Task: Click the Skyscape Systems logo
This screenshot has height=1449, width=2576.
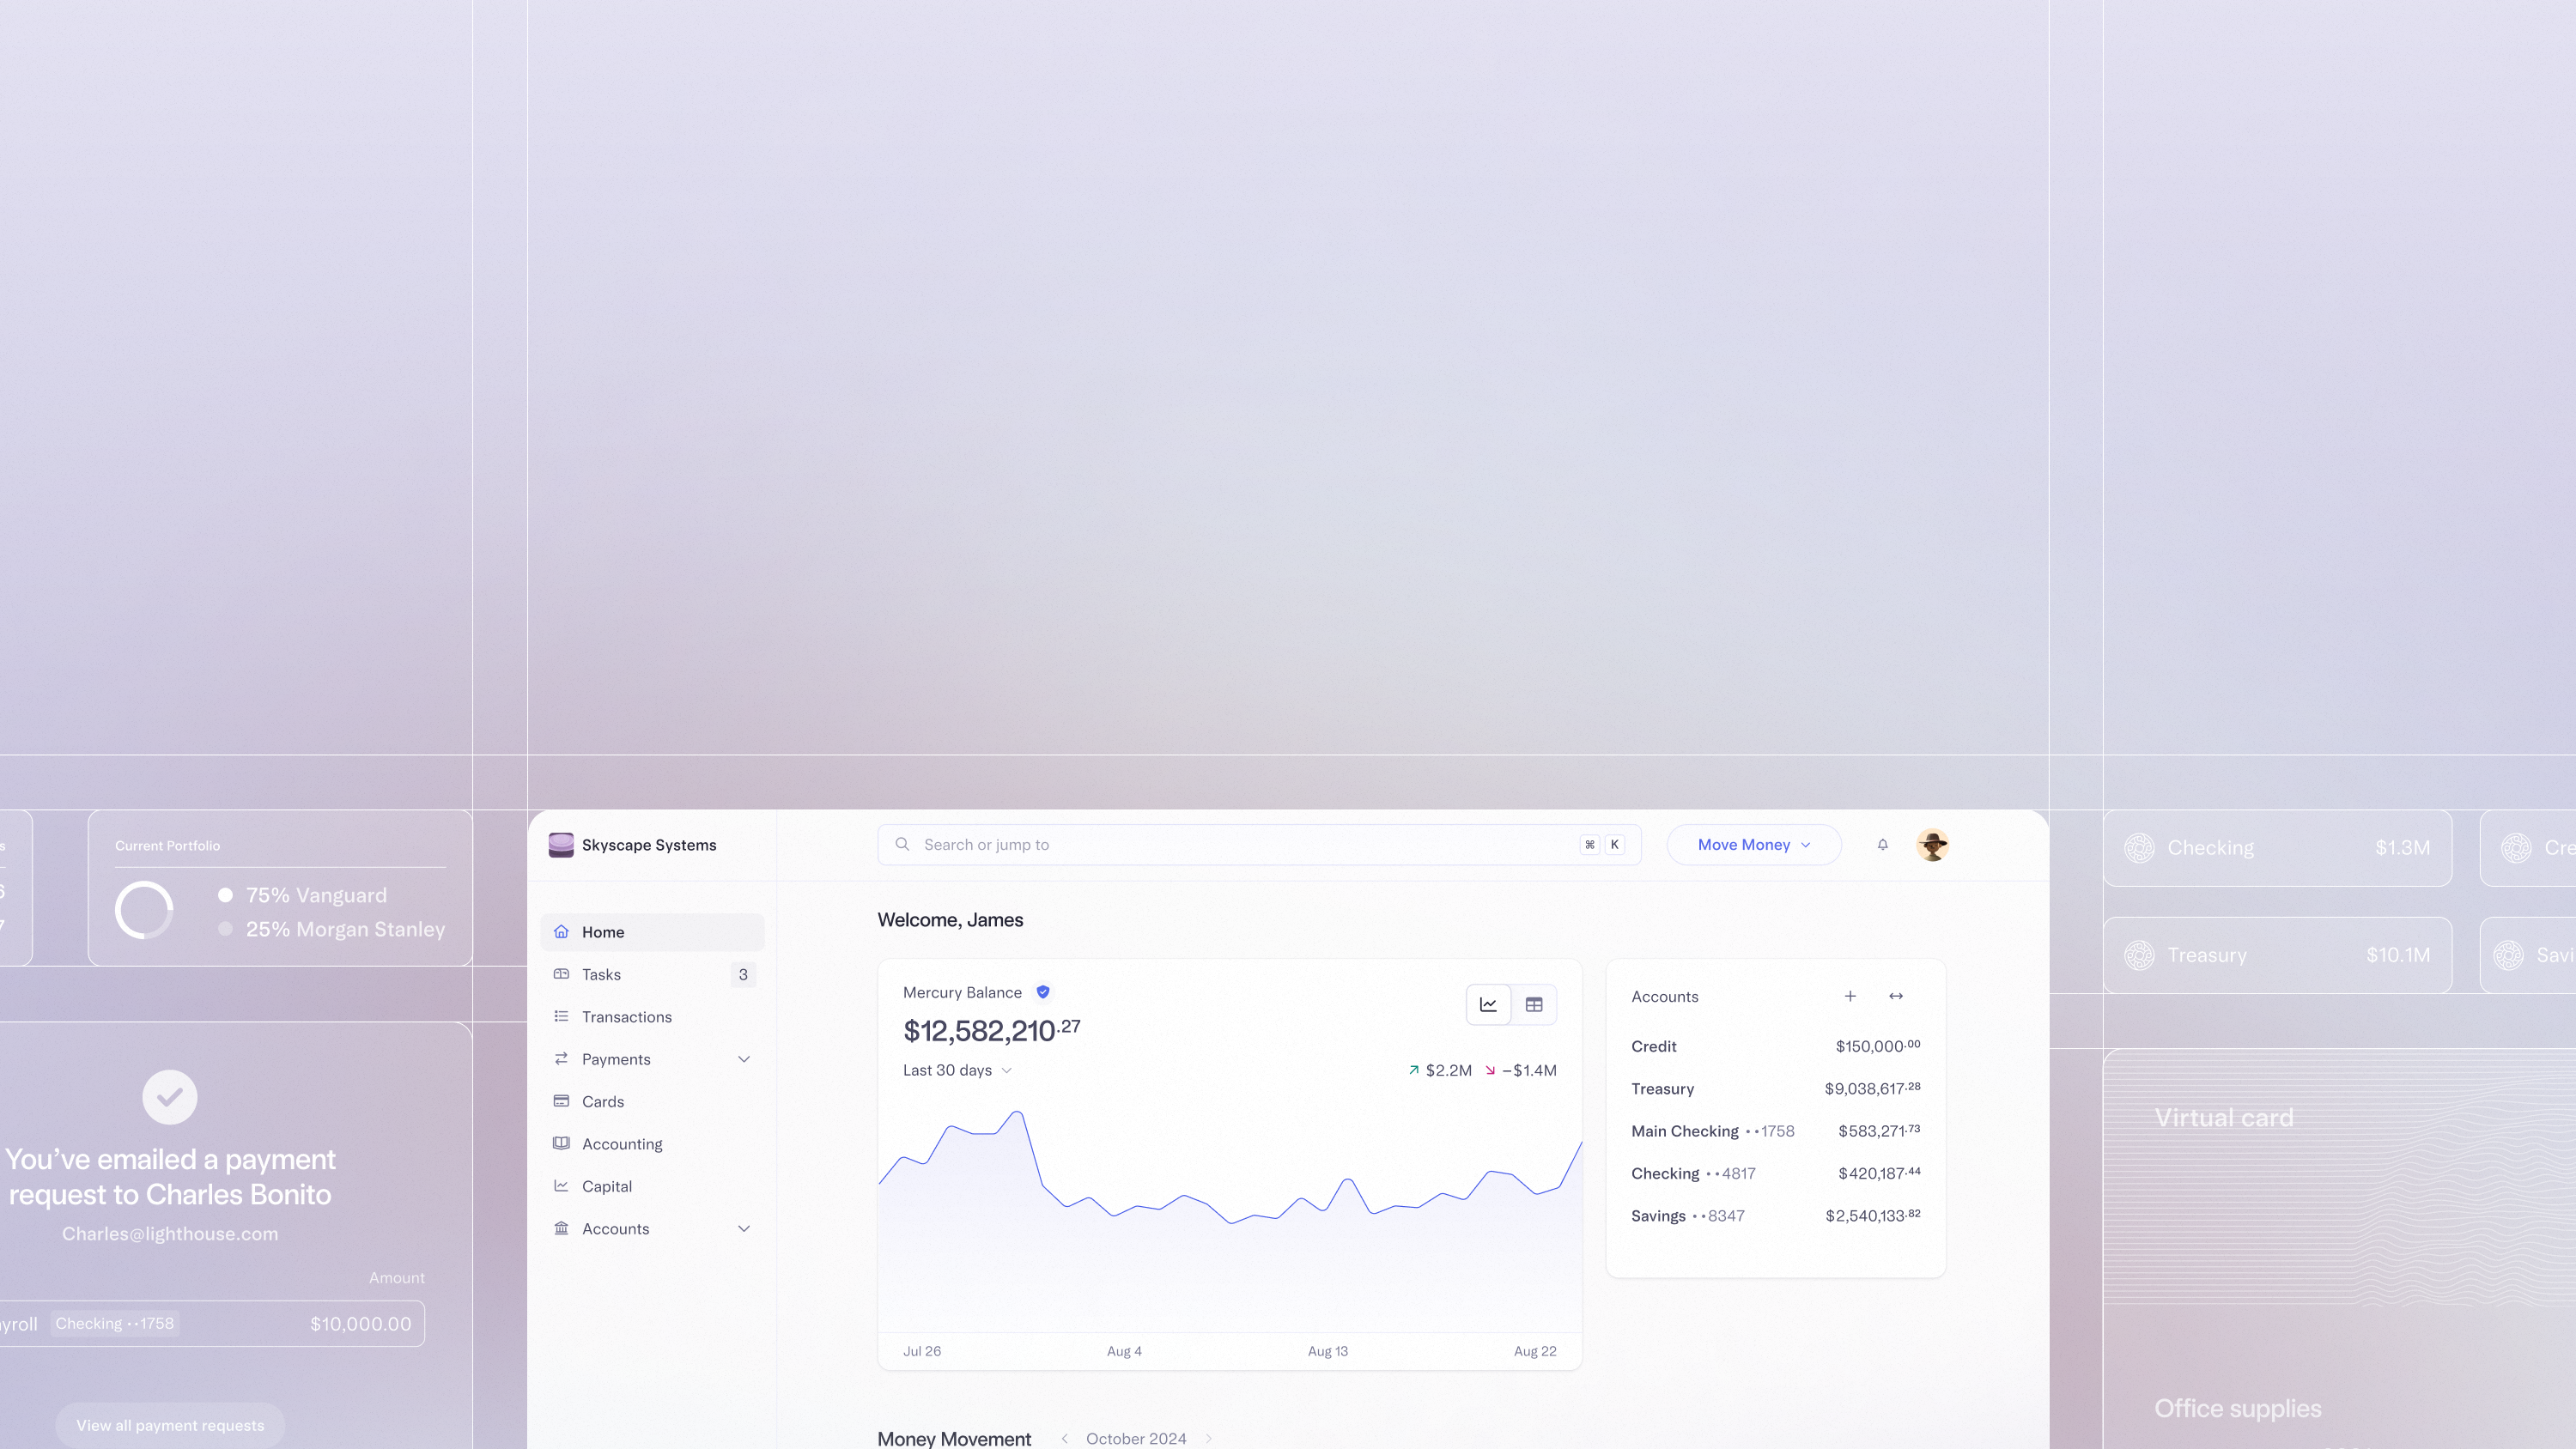Action: click(562, 845)
